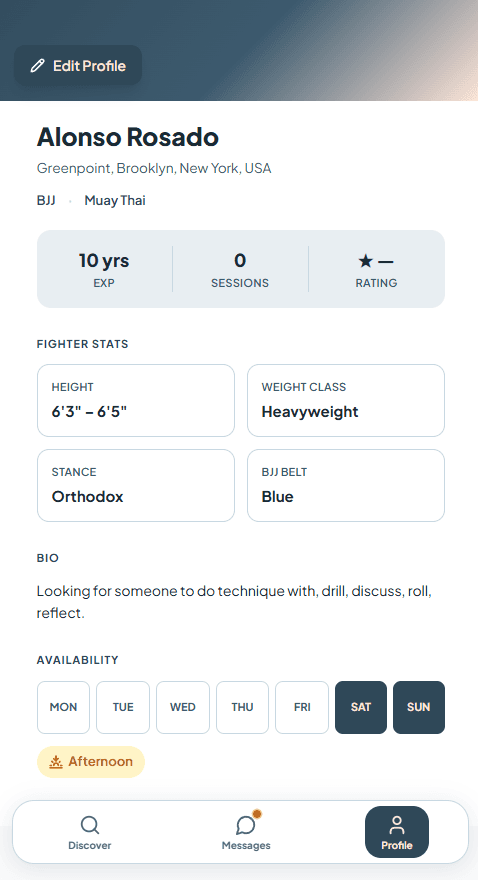Image resolution: width=478 pixels, height=880 pixels.
Task: Switch to the Discover tab label
Action: pos(90,845)
